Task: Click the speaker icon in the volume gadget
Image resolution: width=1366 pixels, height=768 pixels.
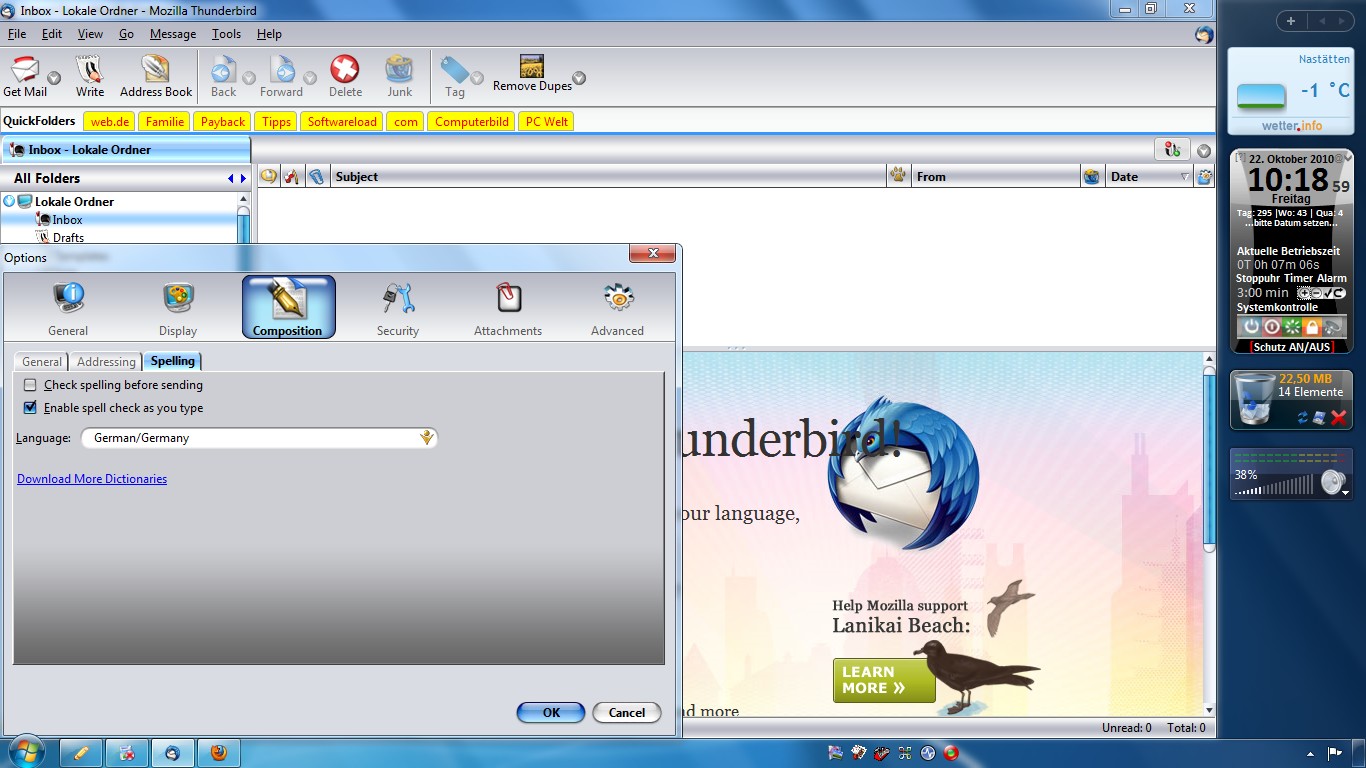Action: [x=1334, y=482]
